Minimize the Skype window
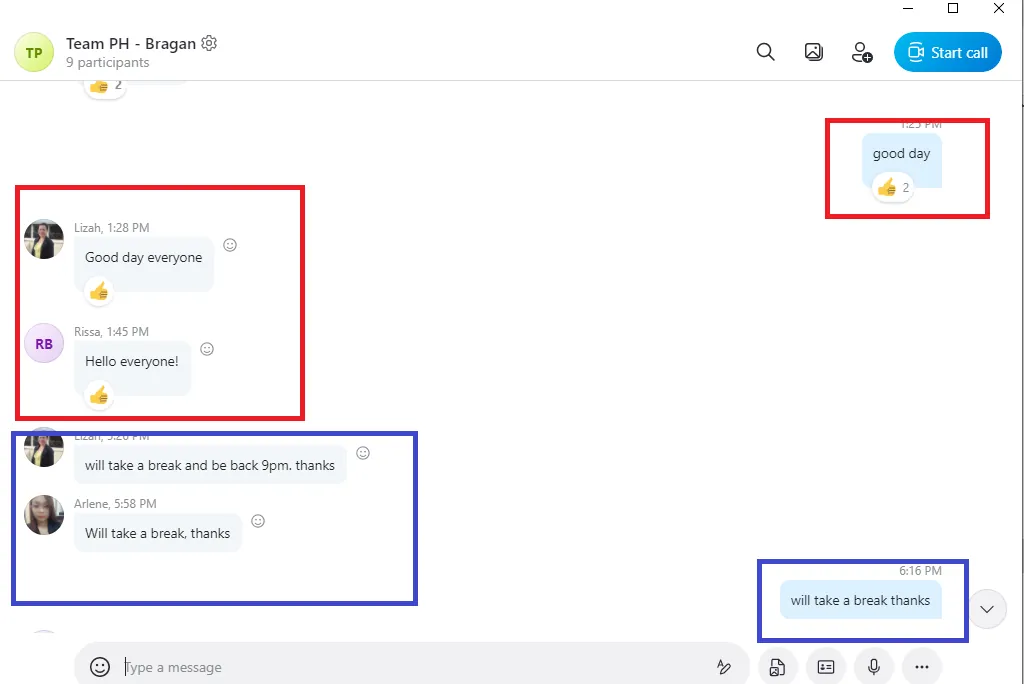The image size is (1024, 684). (908, 8)
